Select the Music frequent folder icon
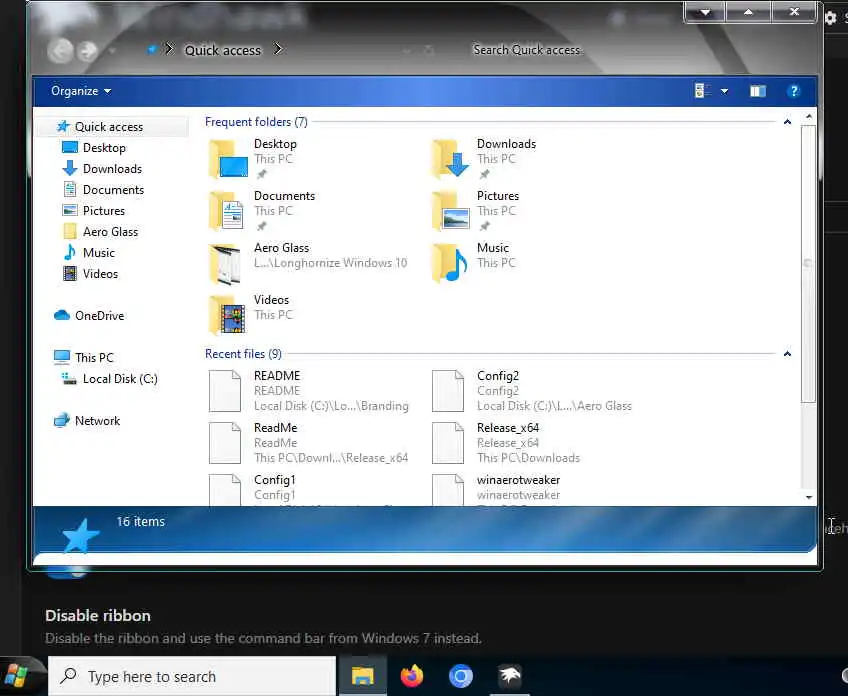Screen dimensions: 848x696 click(450, 263)
